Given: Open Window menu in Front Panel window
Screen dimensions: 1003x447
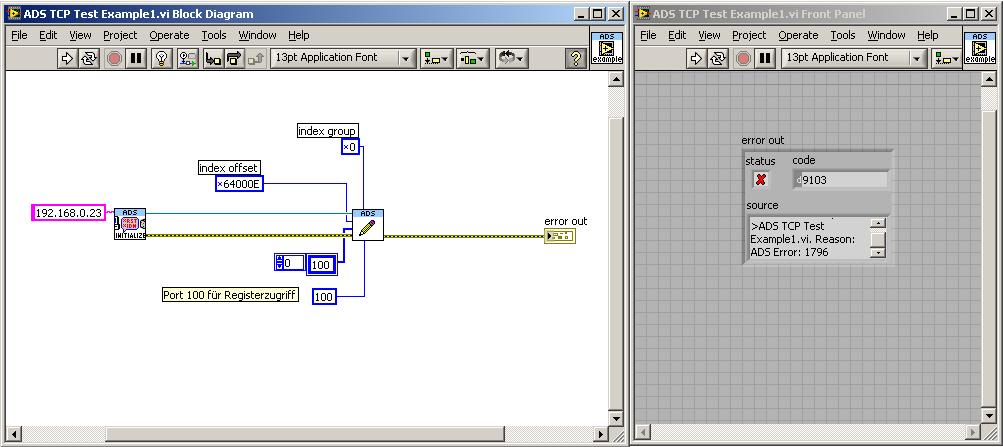Looking at the screenshot, I should [886, 35].
